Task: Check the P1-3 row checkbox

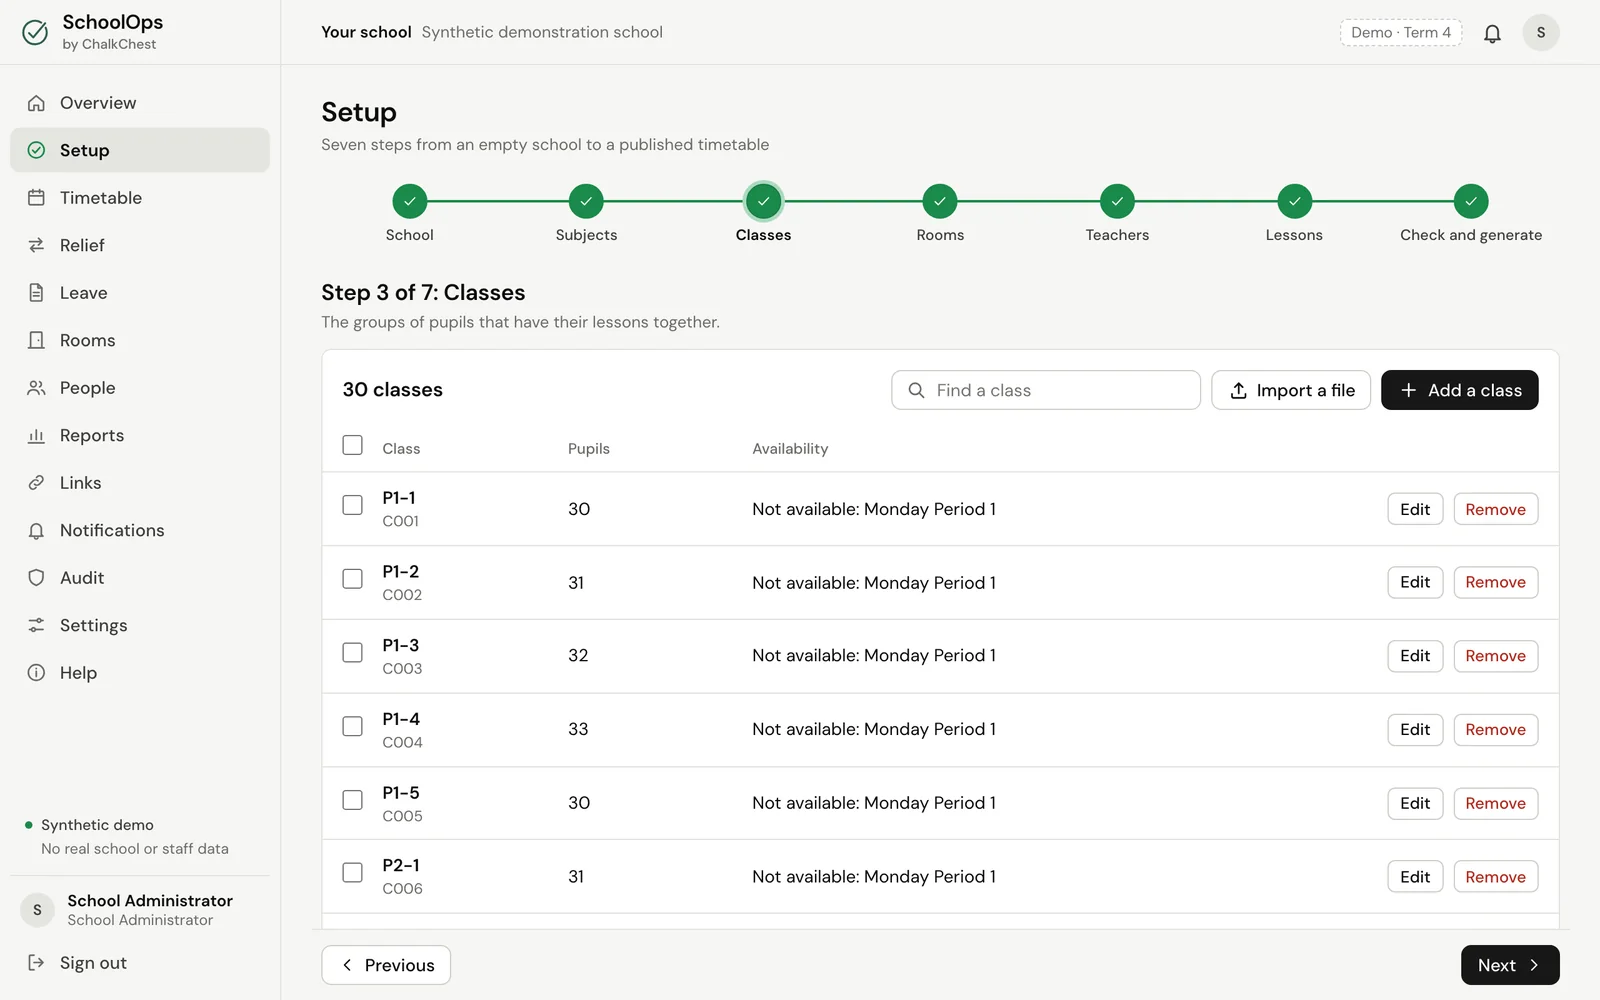Action: click(352, 652)
